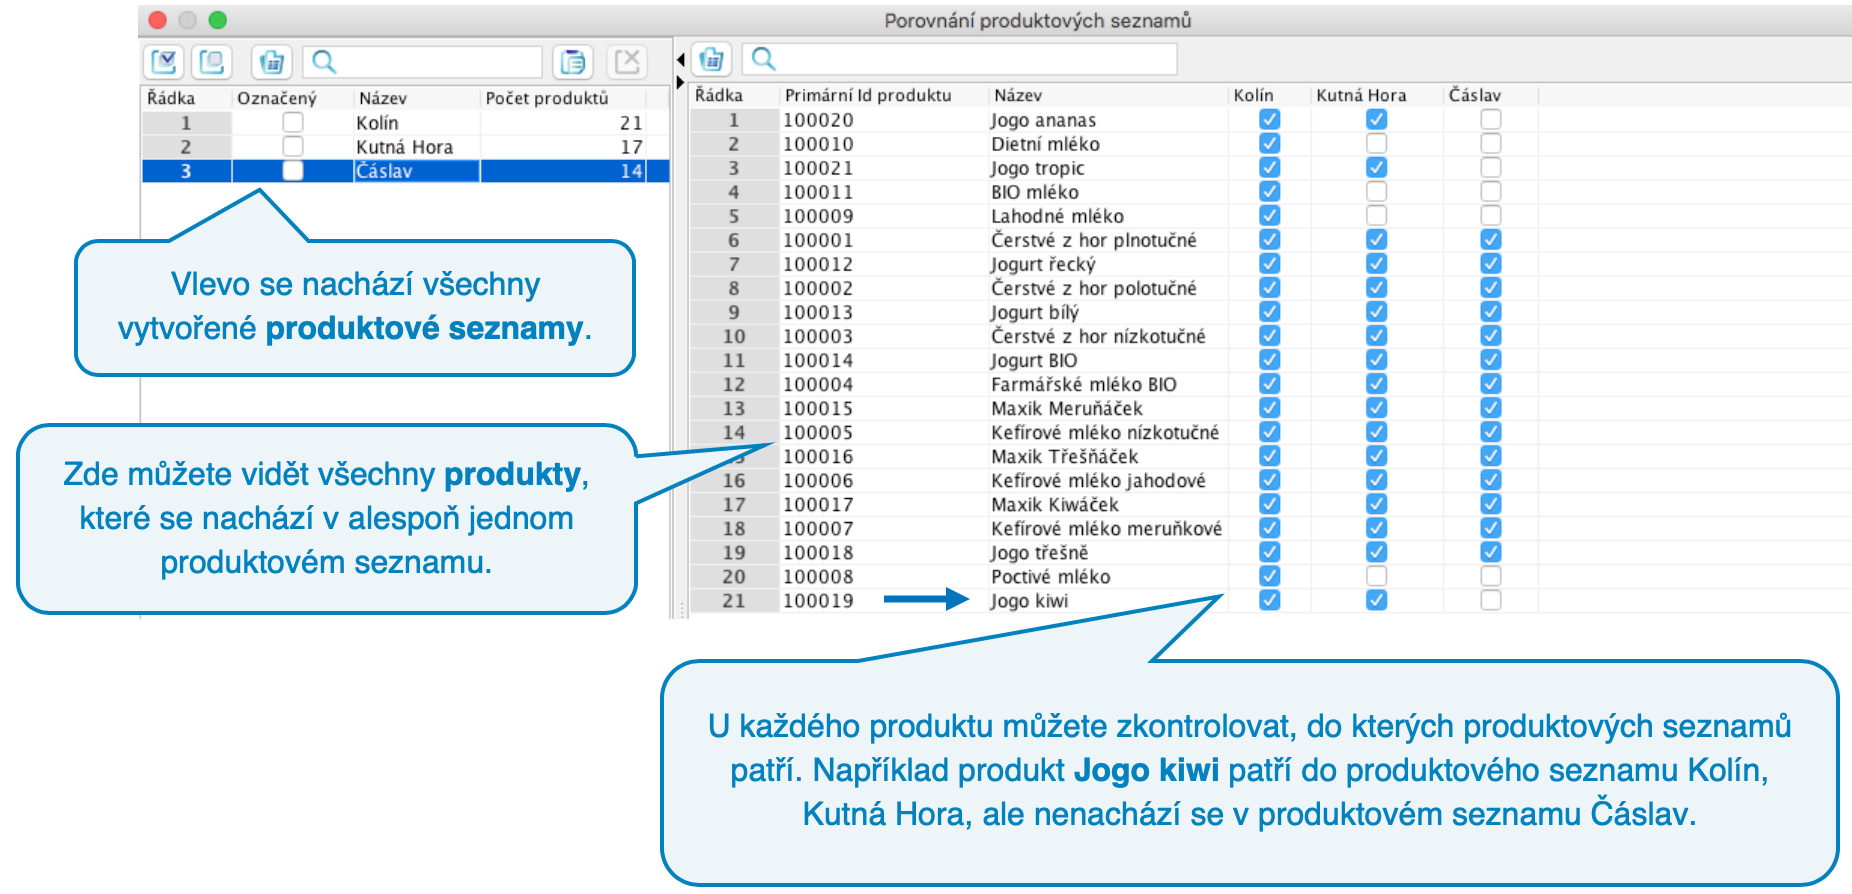Focus the right products search field
Screen dimensions: 1852x894
(960, 59)
